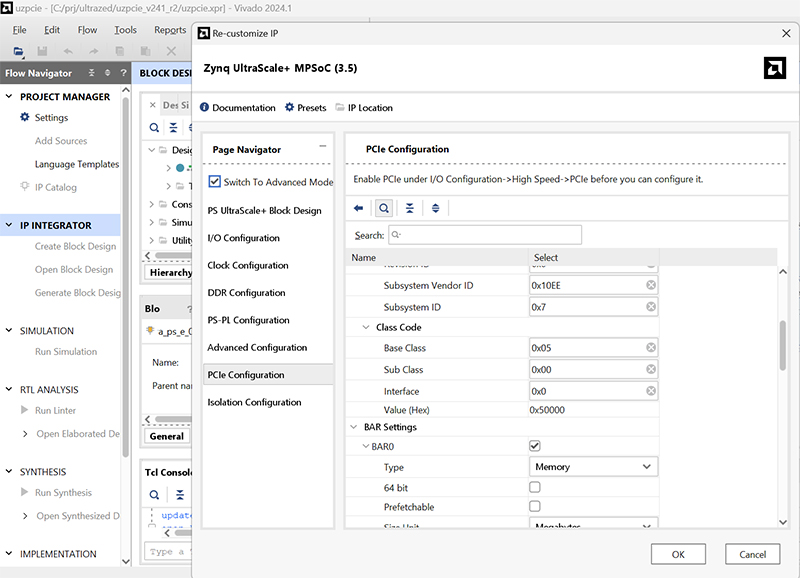Open the Tools menu
This screenshot has width=800, height=578.
pos(125,30)
